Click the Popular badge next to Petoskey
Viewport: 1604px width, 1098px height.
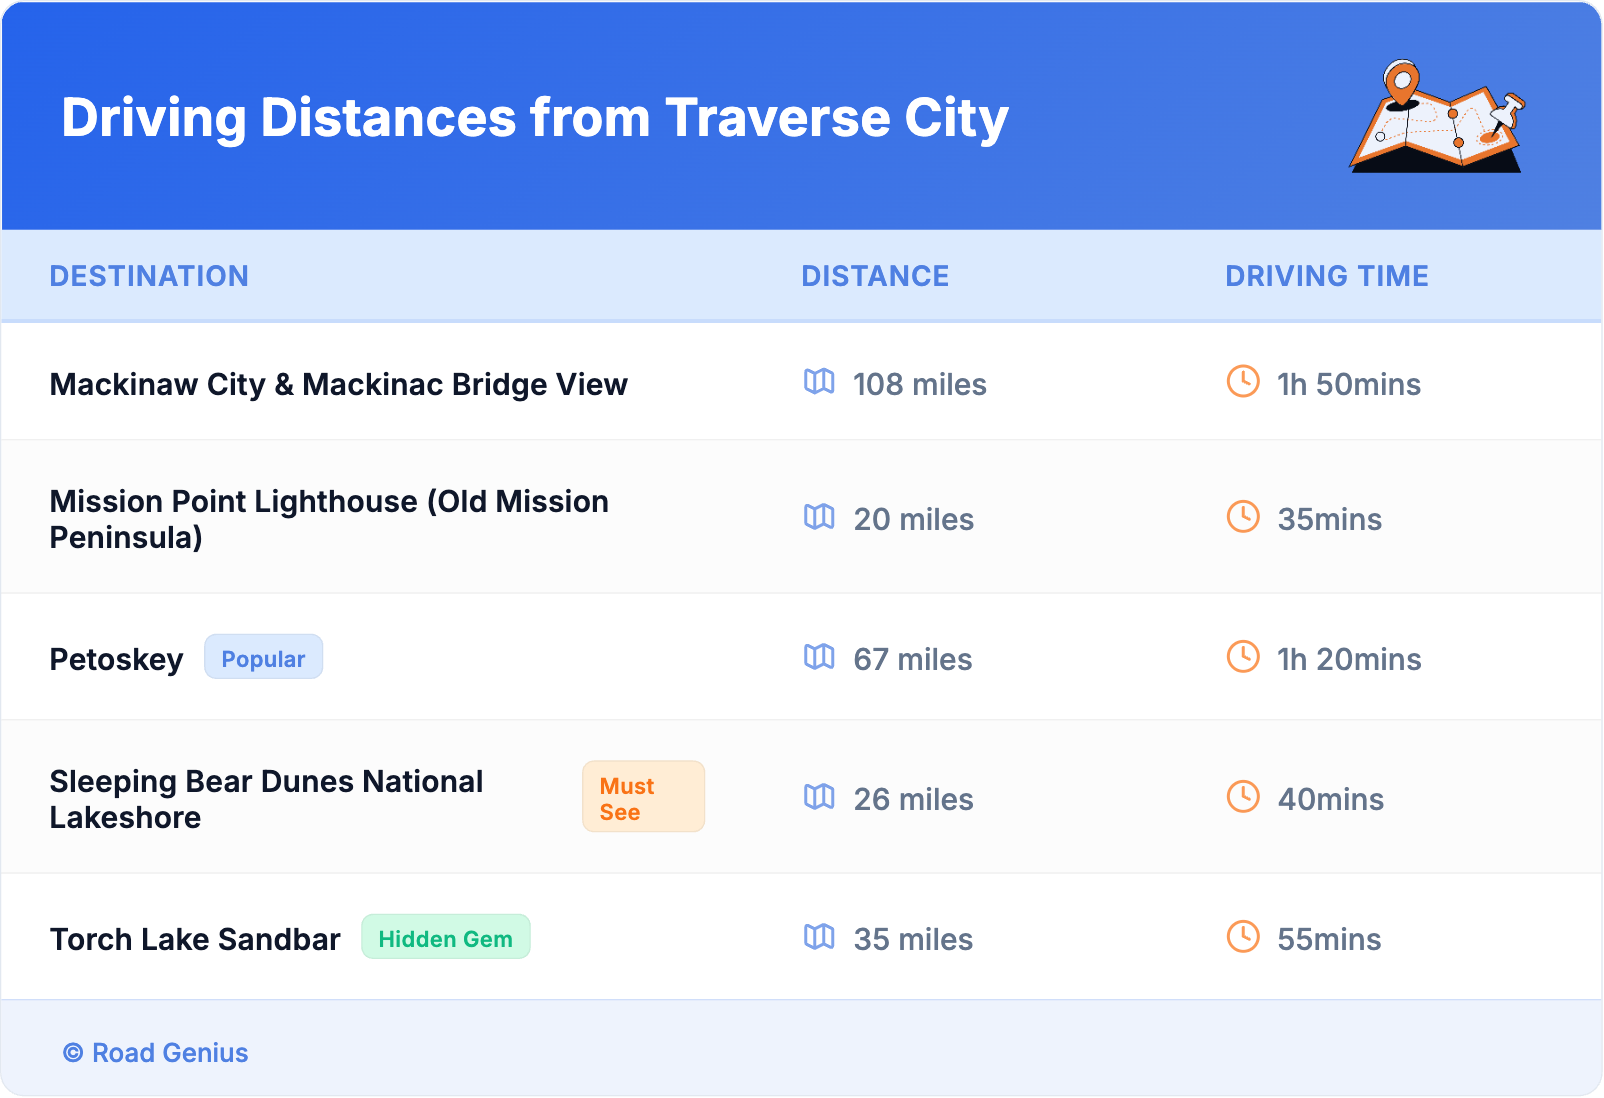pos(263,657)
